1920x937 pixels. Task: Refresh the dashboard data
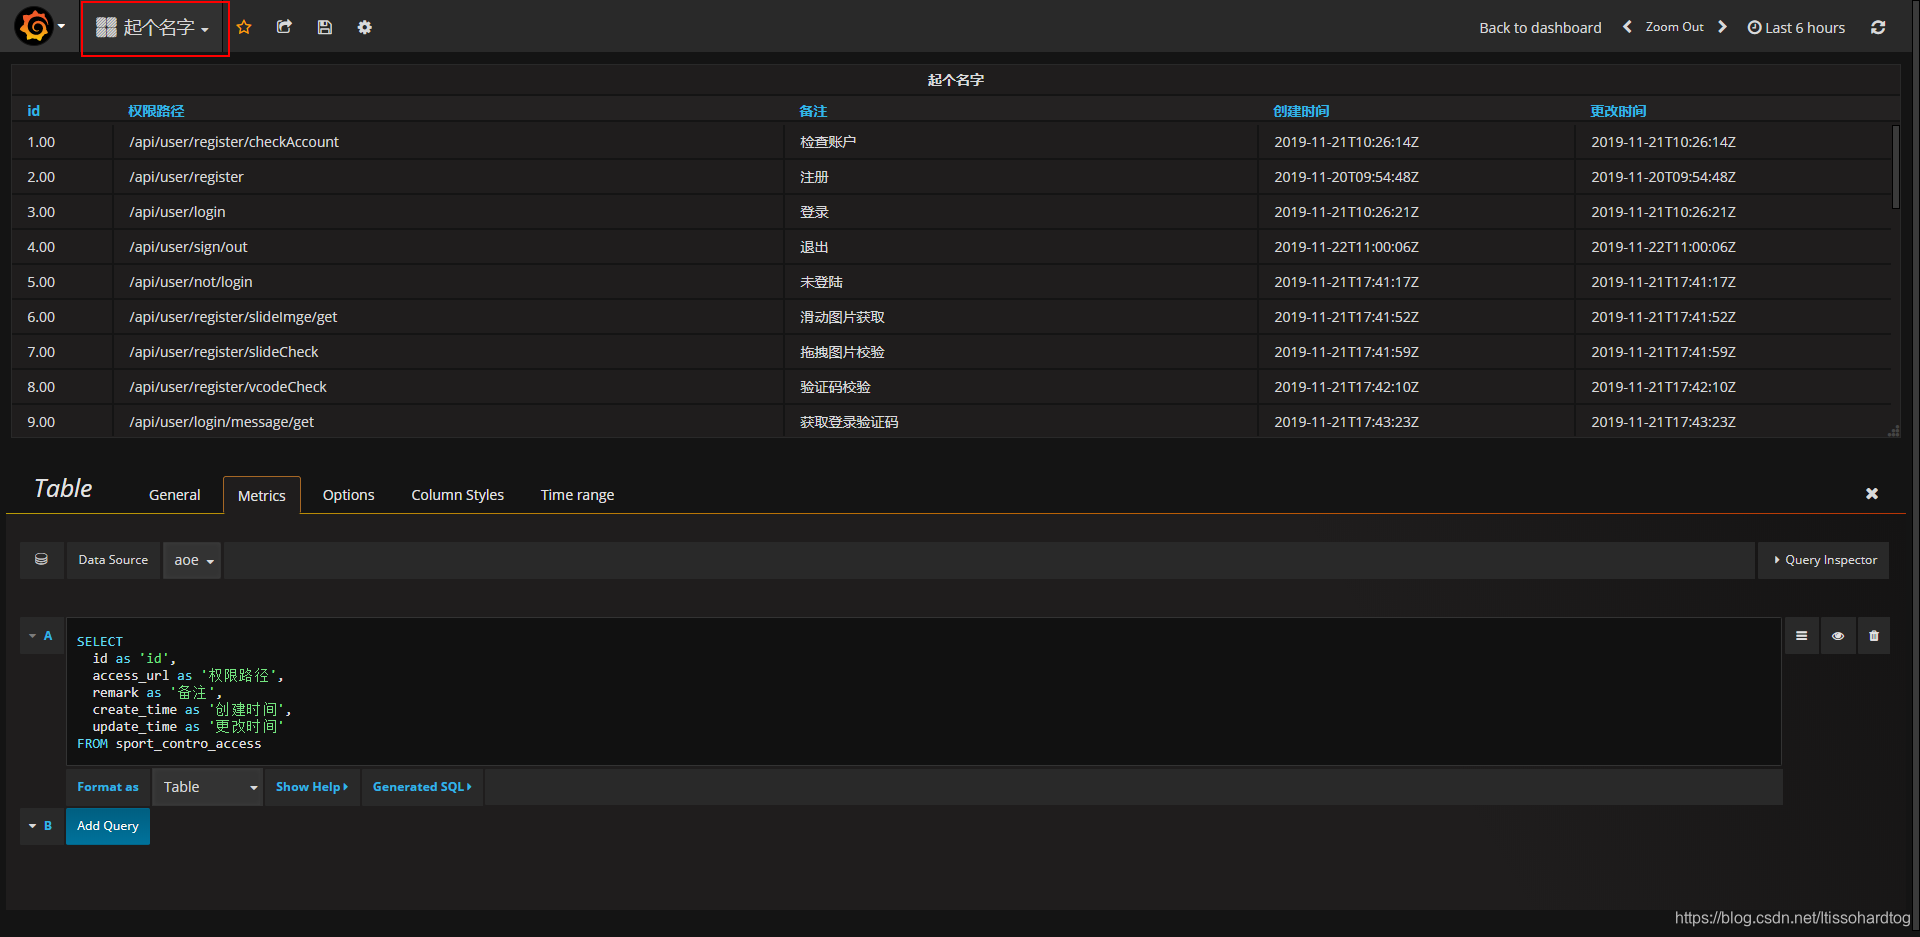click(x=1878, y=27)
